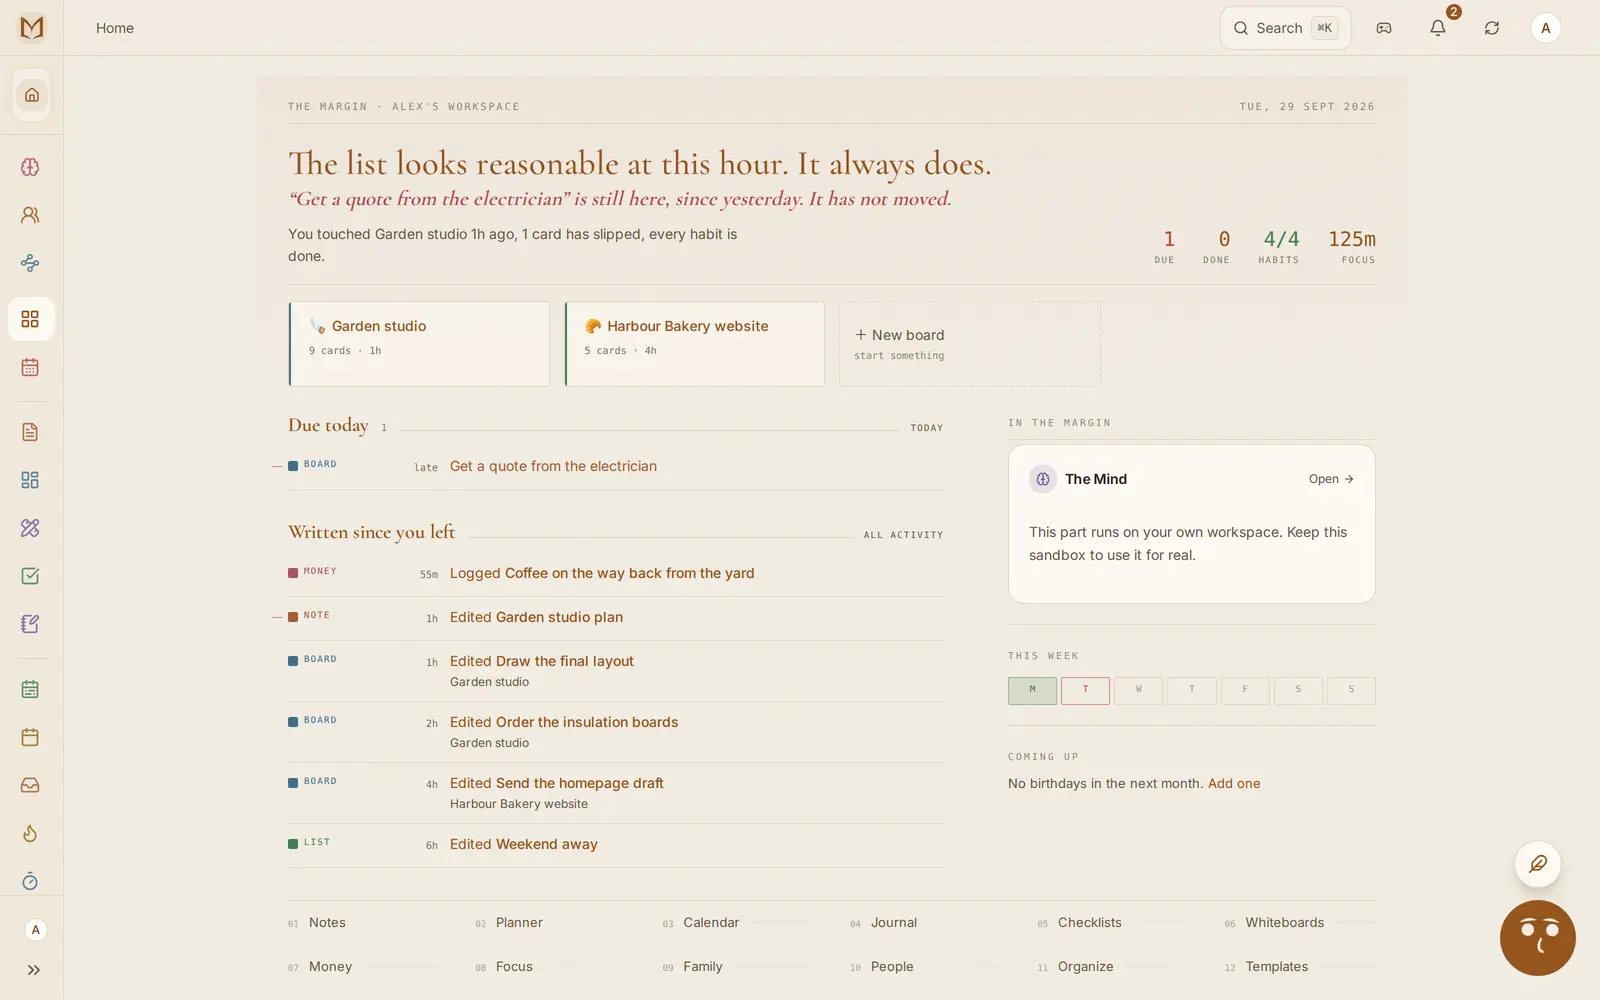Open the purple notebook Journal icon
The width and height of the screenshot is (1600, 1000).
(x=30, y=624)
